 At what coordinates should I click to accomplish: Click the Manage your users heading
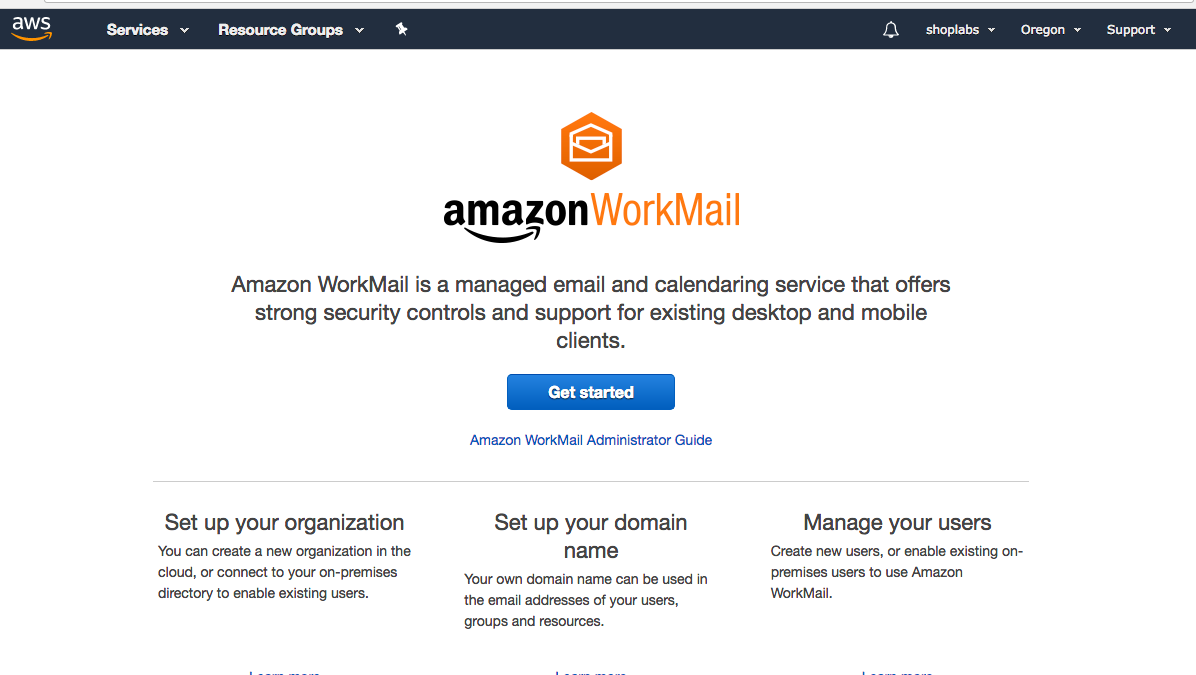coord(897,522)
